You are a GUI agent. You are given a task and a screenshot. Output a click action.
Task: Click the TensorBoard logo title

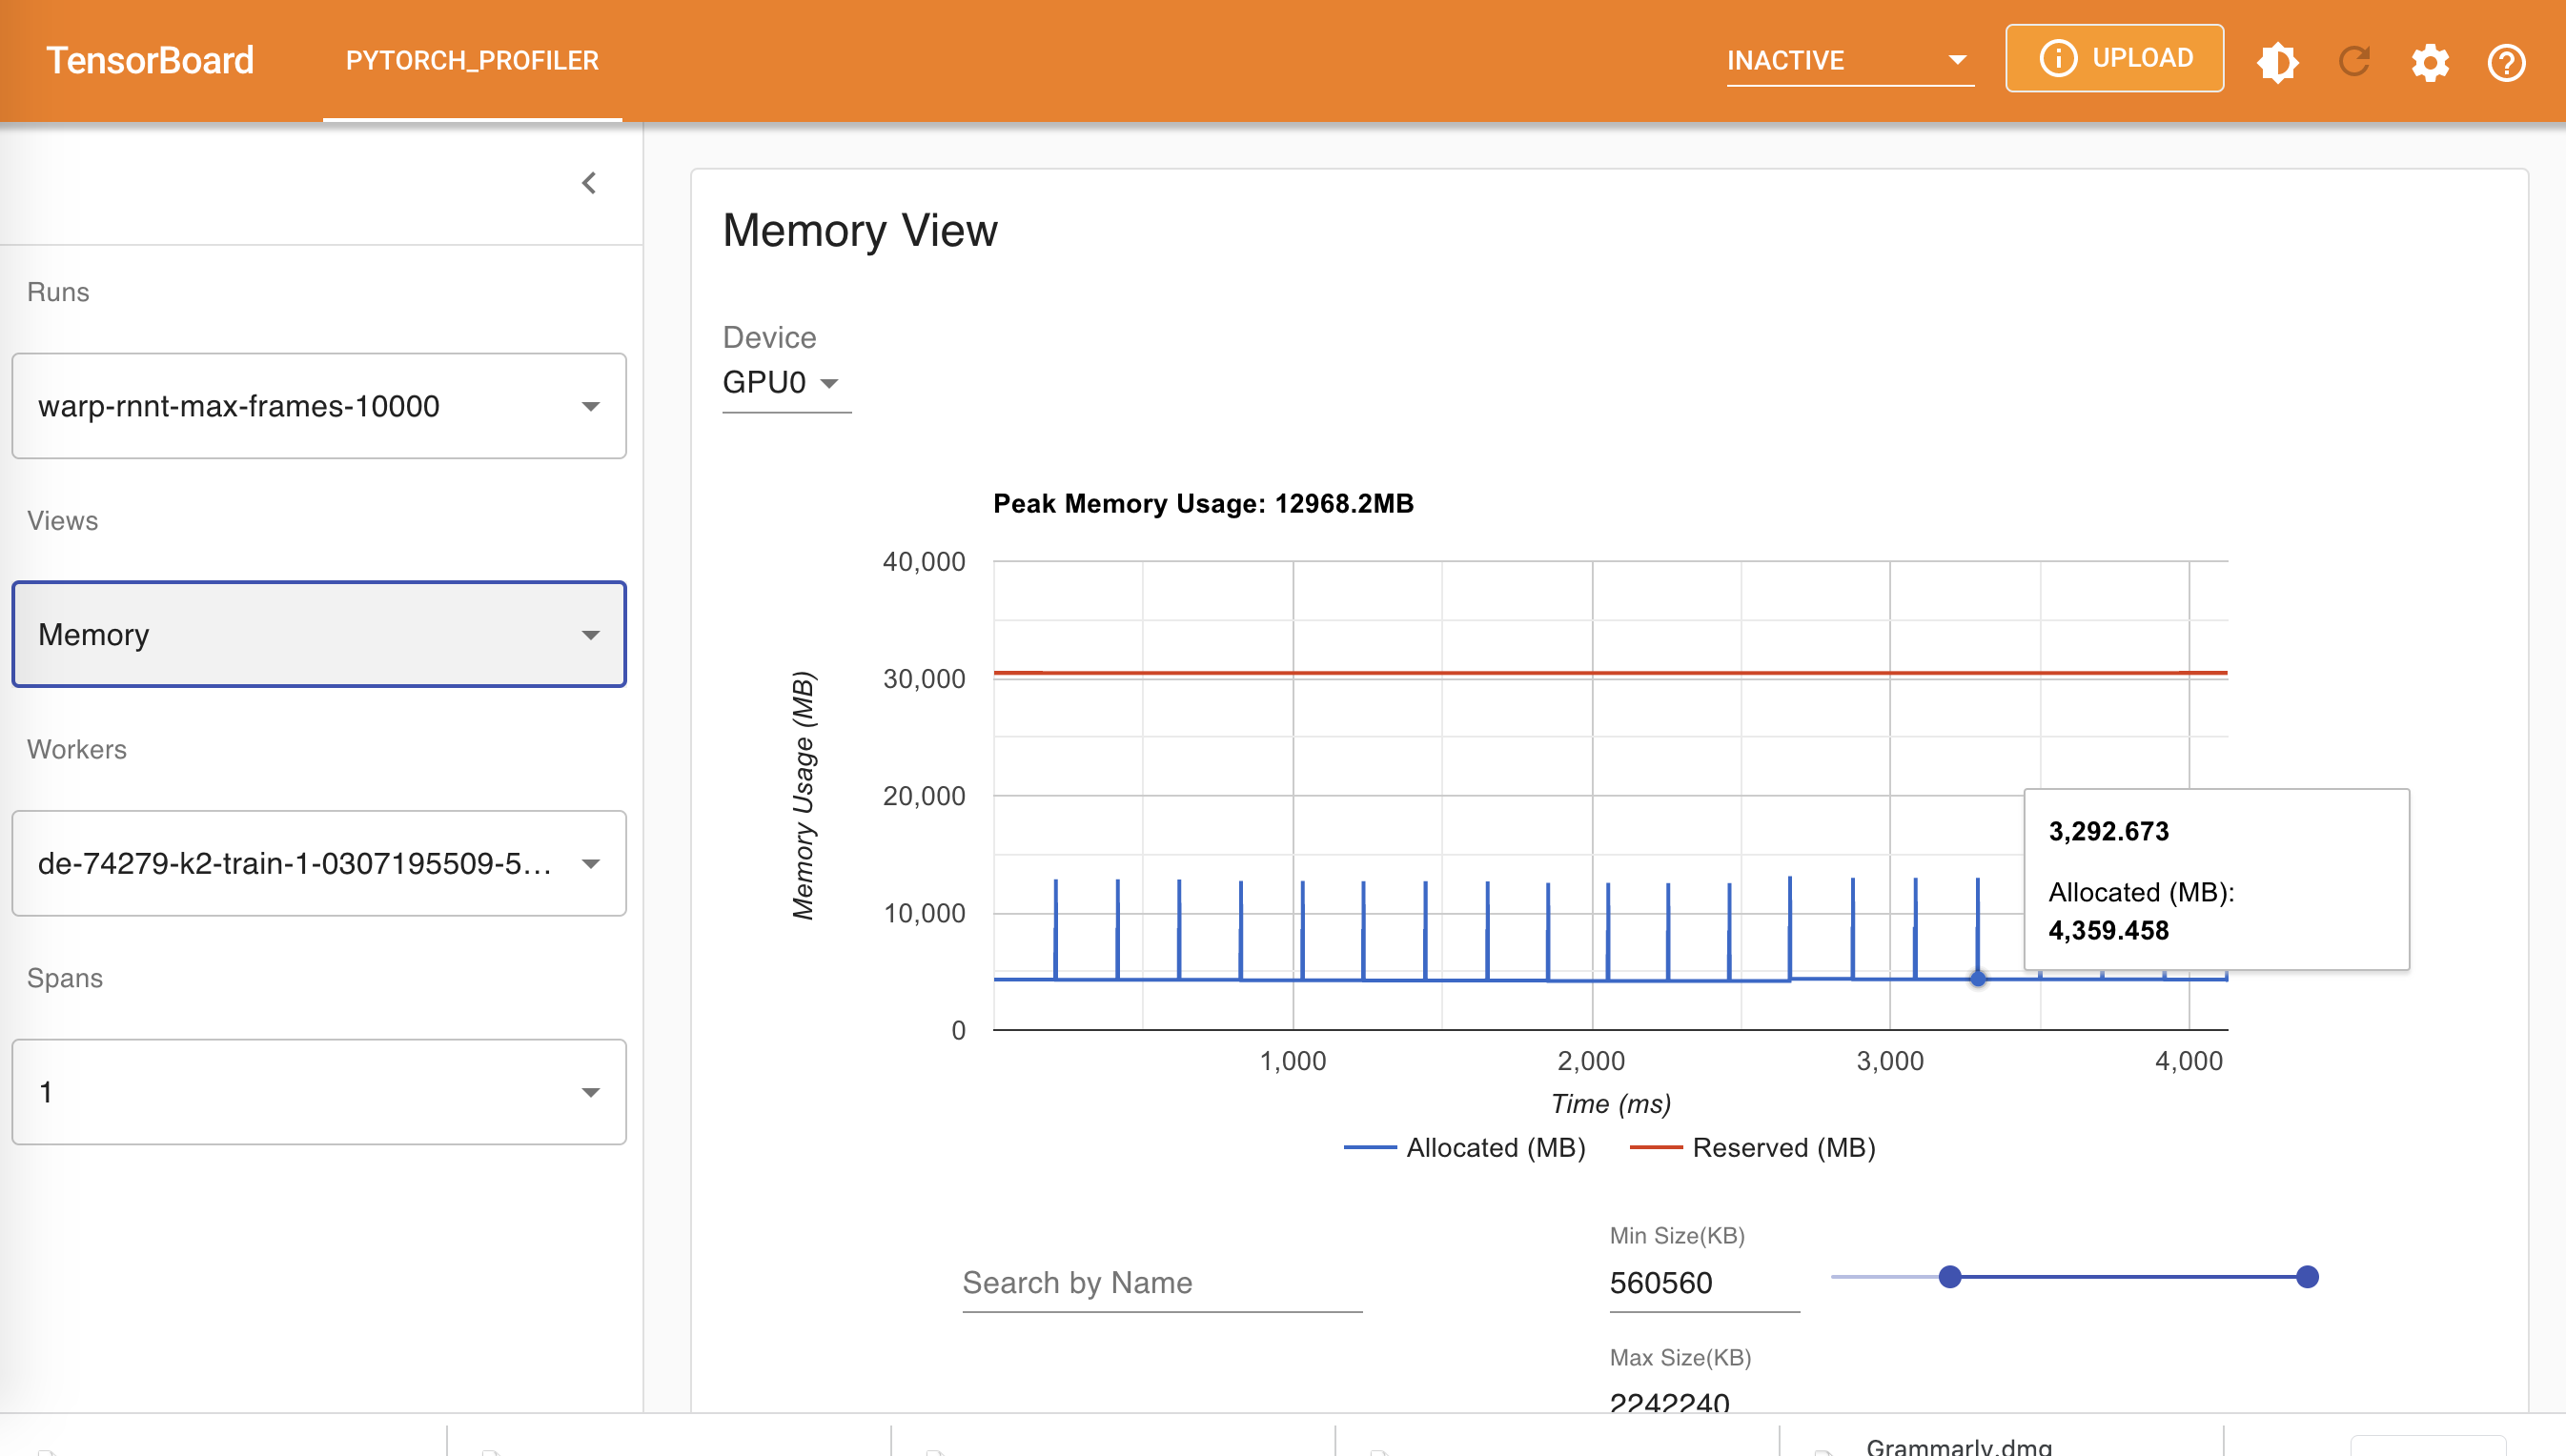click(150, 61)
